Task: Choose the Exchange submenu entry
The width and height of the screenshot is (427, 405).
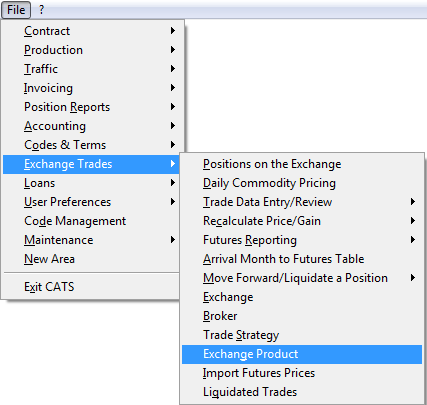Action: click(302, 297)
